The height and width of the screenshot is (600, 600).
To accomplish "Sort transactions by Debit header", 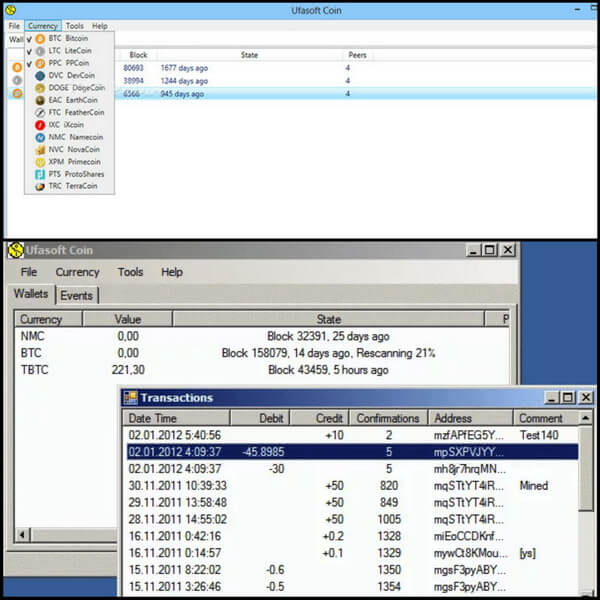I will click(x=260, y=418).
